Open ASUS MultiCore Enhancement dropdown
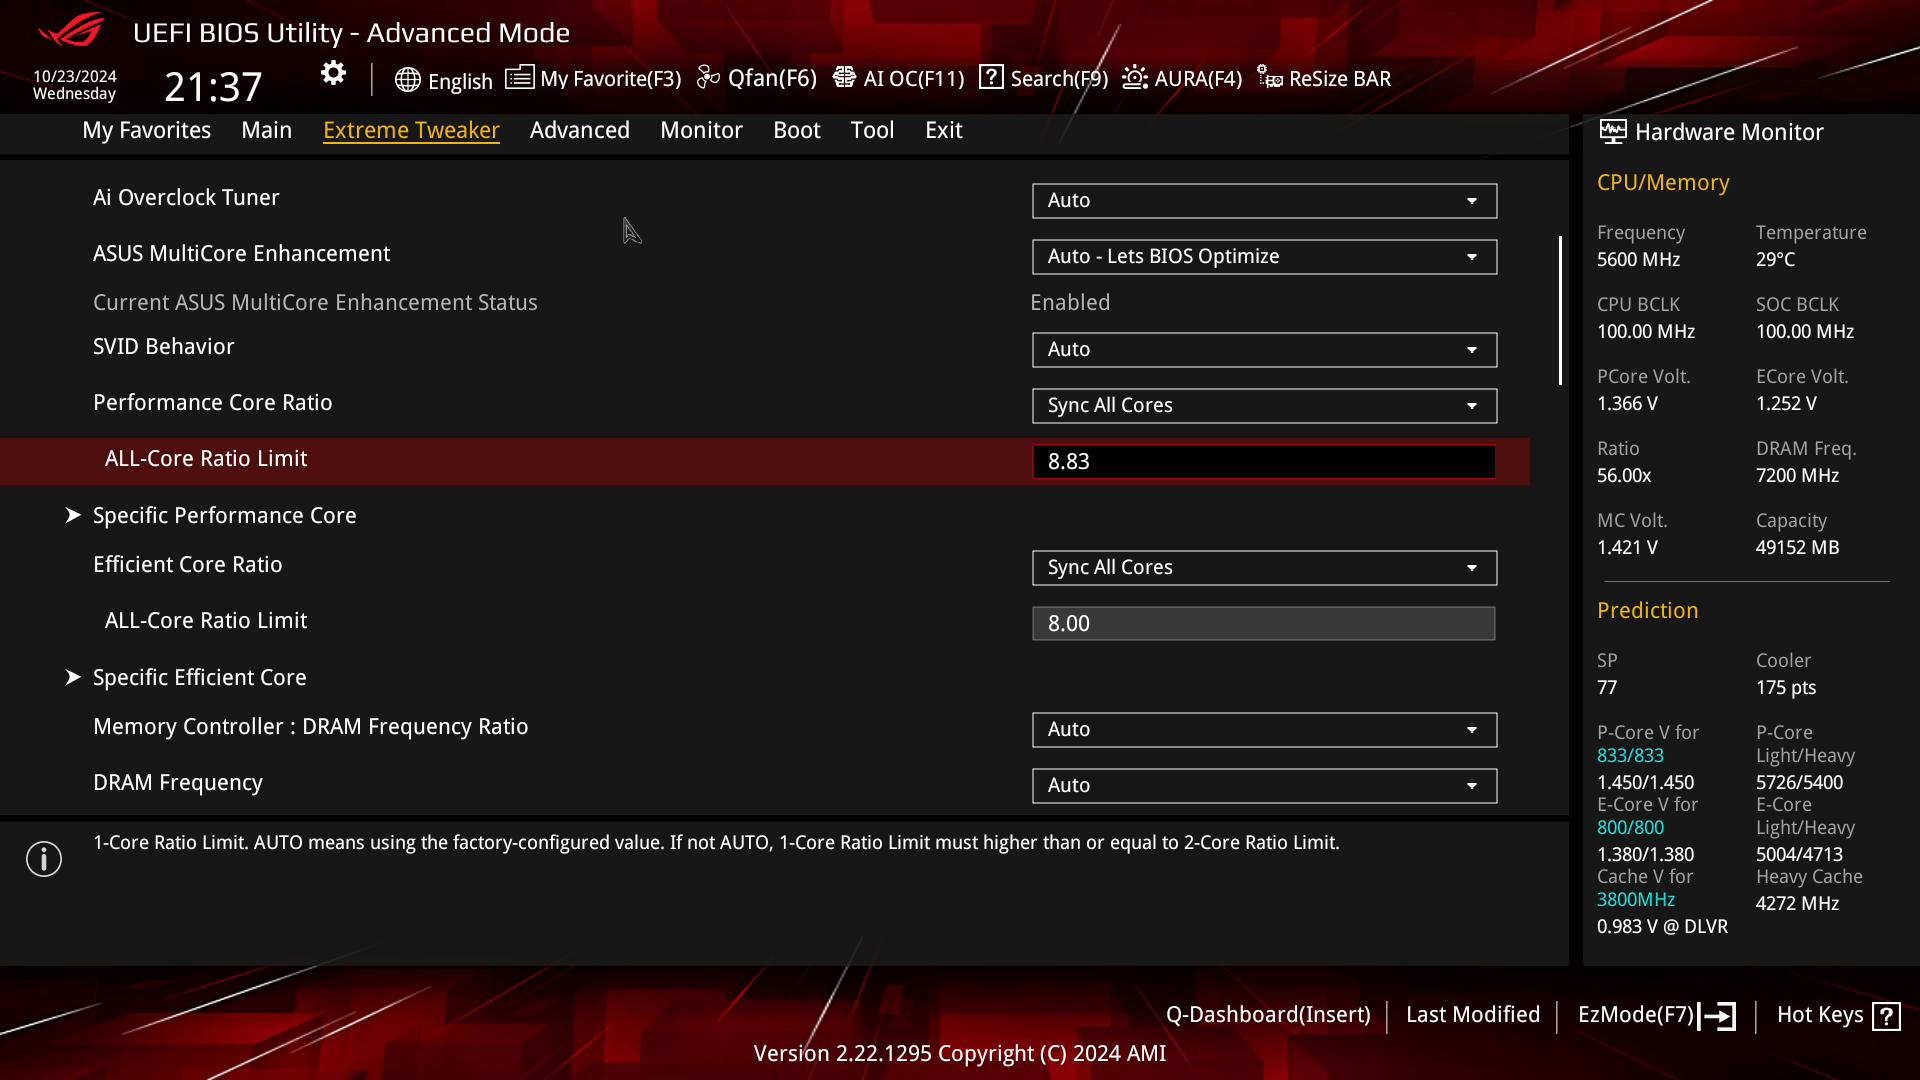Screen dimensions: 1920x1080 click(1264, 257)
